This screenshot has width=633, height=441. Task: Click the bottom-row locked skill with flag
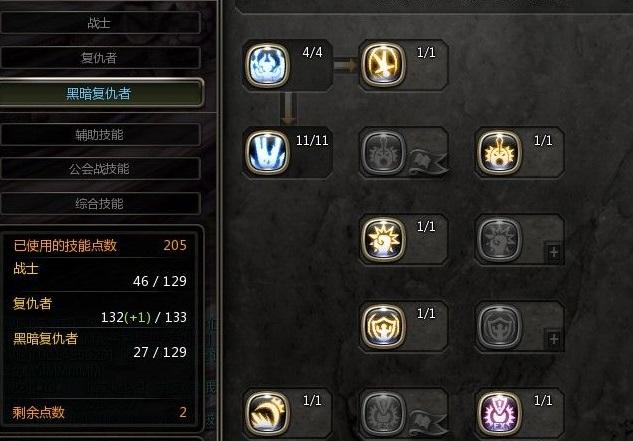(x=383, y=413)
